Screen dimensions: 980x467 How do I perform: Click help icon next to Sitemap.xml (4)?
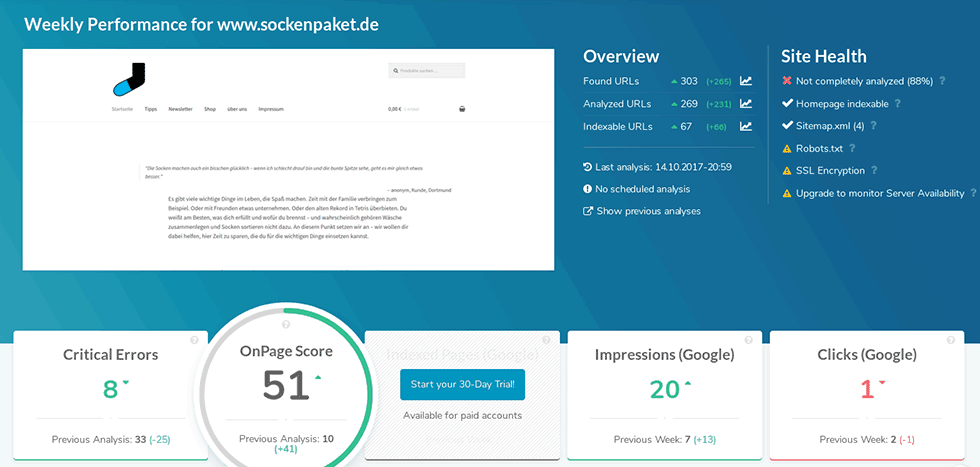pyautogui.click(x=873, y=126)
